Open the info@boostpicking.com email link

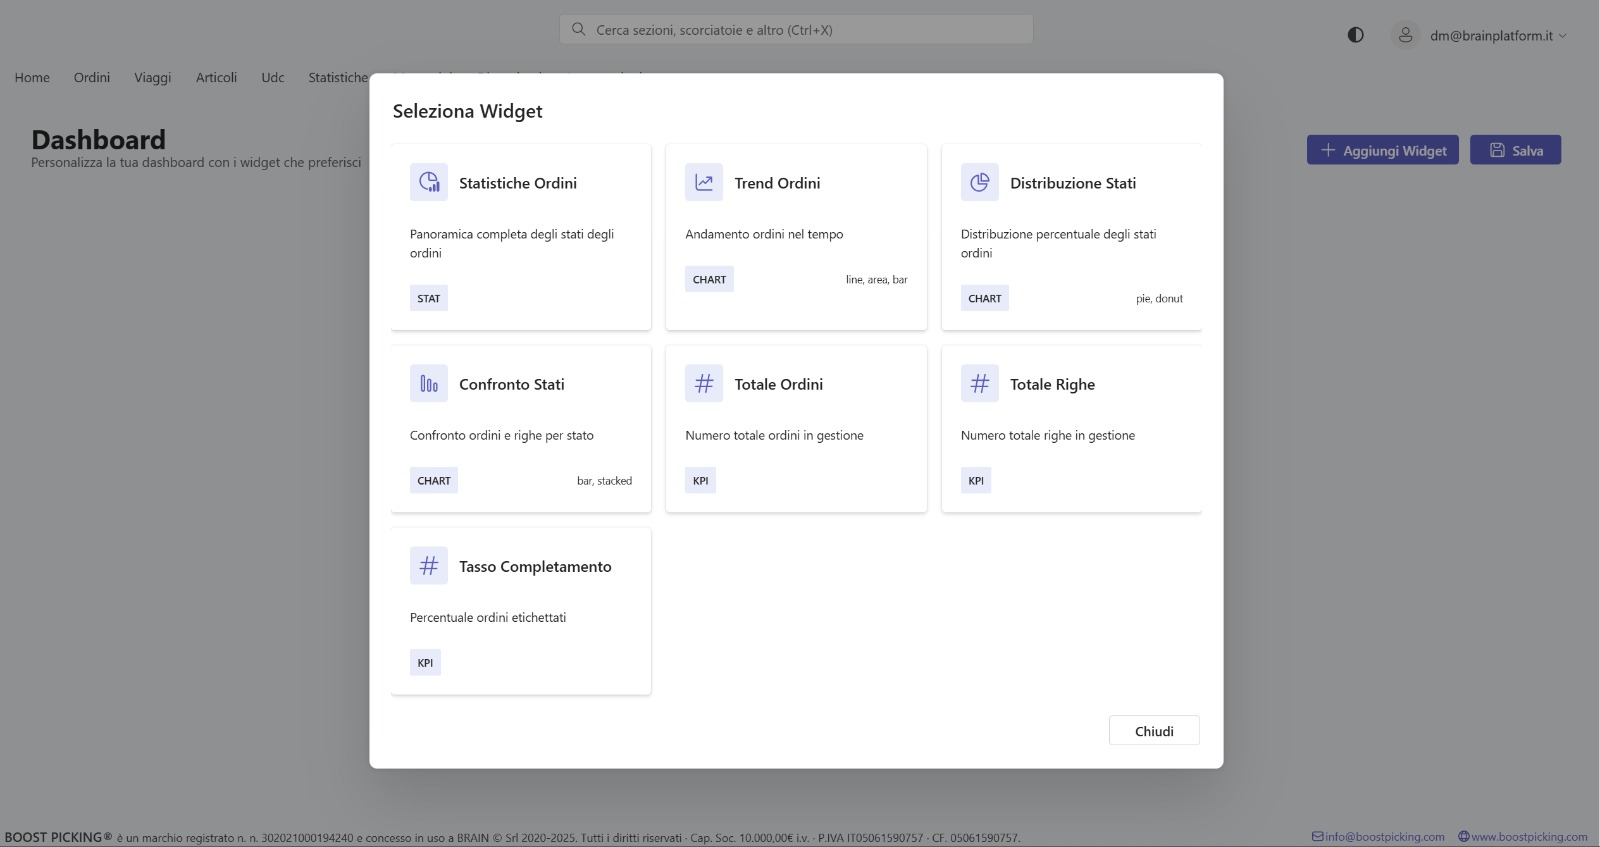pos(1385,836)
